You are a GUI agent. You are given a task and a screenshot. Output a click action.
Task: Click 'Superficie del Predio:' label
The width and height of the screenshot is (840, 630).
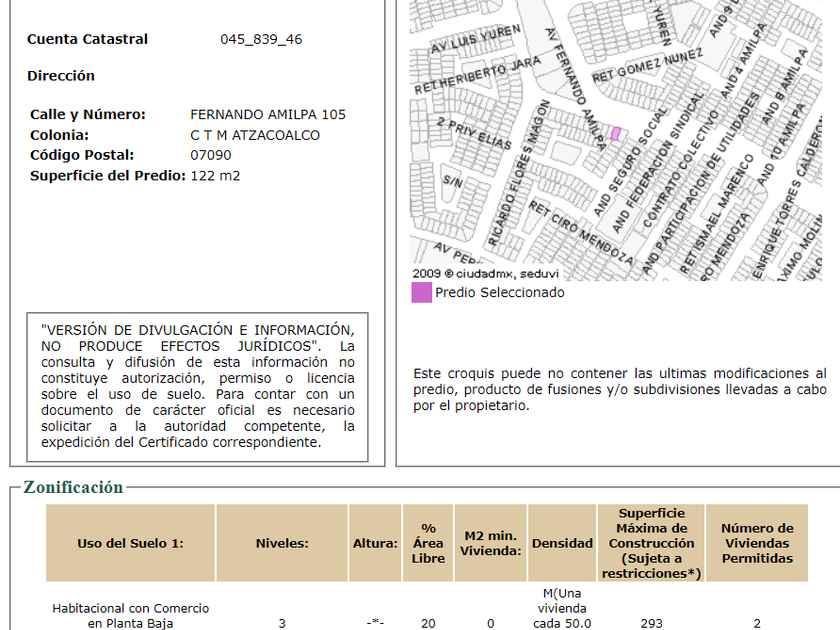(108, 176)
